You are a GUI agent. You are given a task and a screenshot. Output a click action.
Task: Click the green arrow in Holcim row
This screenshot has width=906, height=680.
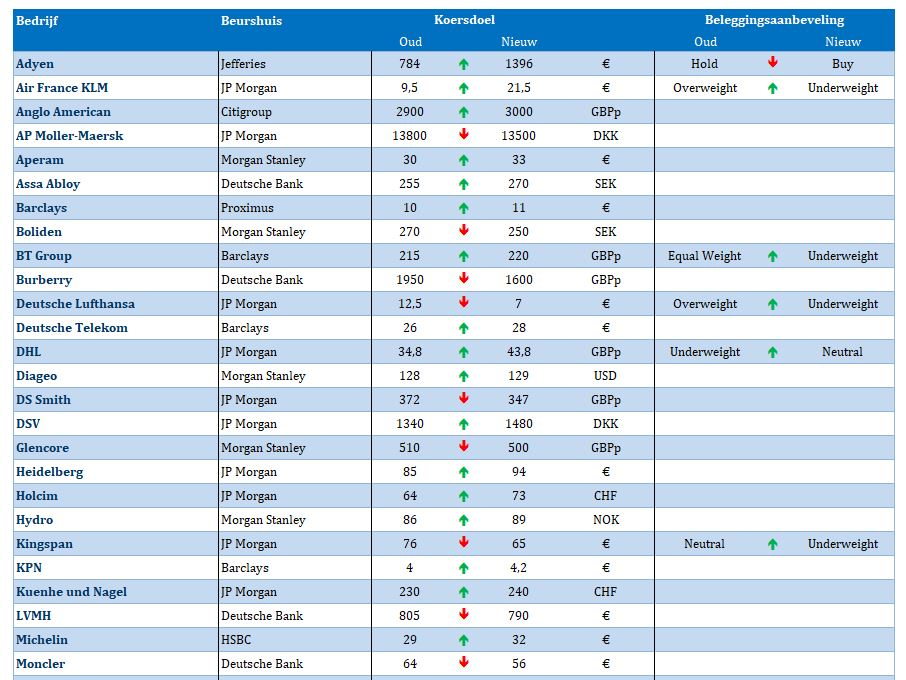click(x=463, y=496)
